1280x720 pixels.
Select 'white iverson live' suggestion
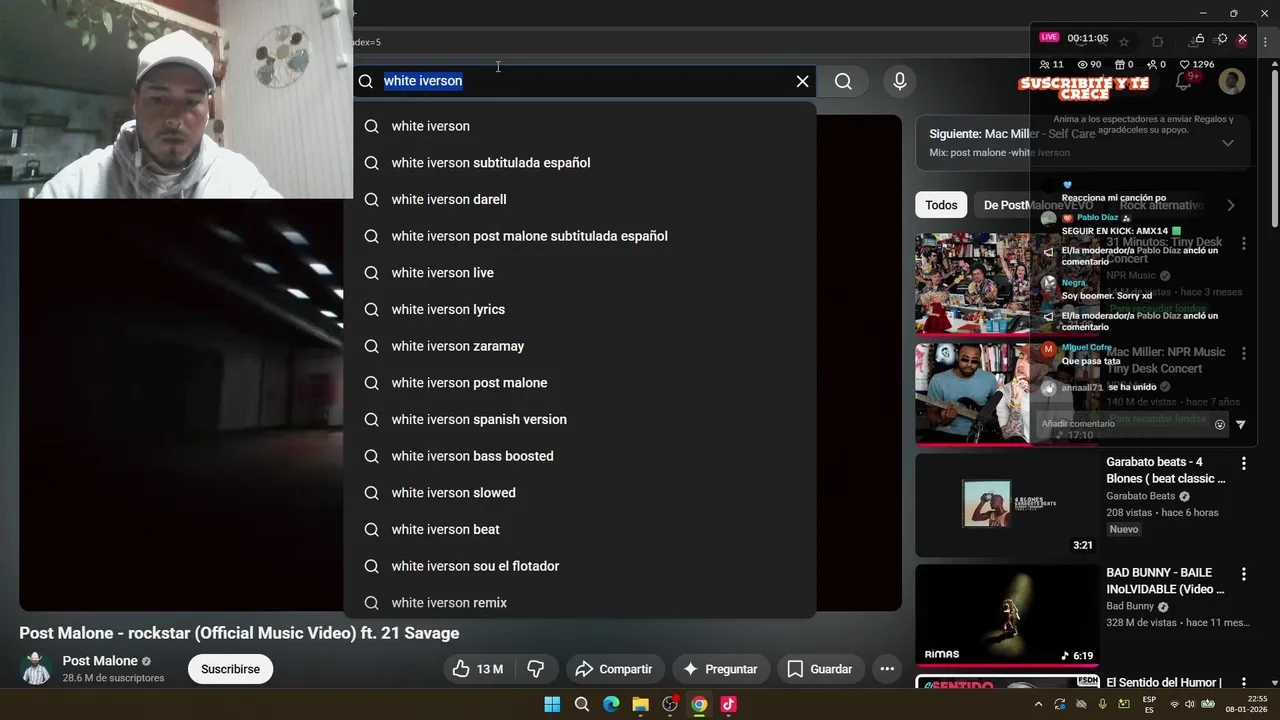tap(580, 273)
